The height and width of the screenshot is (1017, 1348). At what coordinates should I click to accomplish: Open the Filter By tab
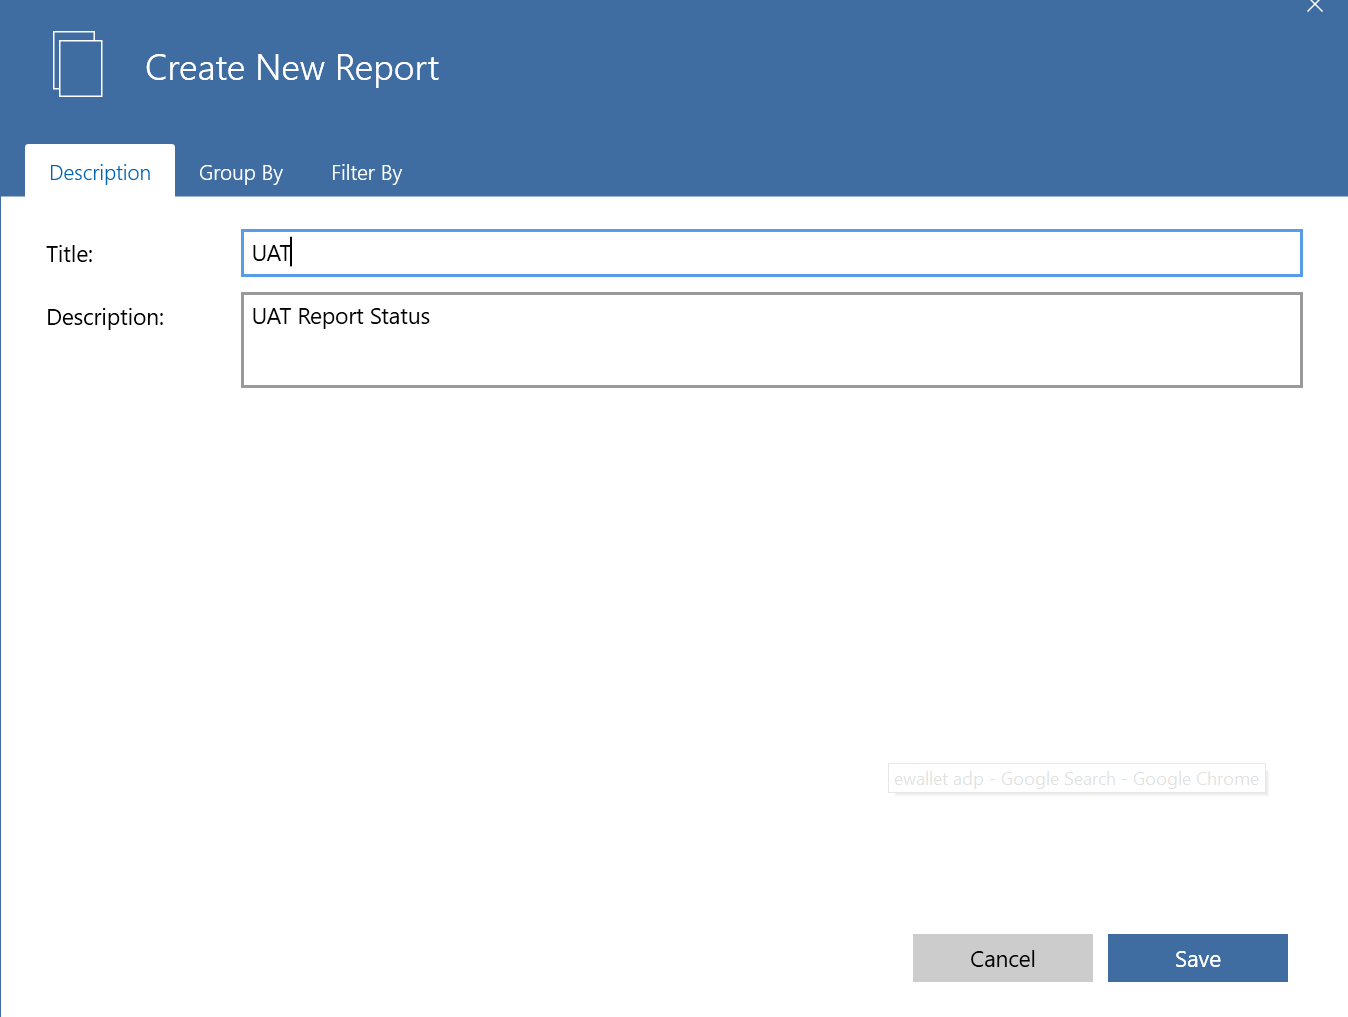click(366, 172)
